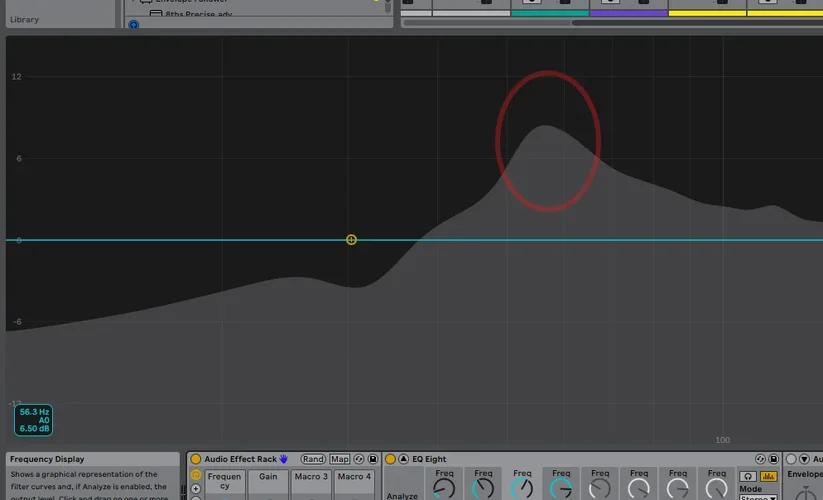Click the Audio Effect Rack hot-swap icon

coord(359,459)
